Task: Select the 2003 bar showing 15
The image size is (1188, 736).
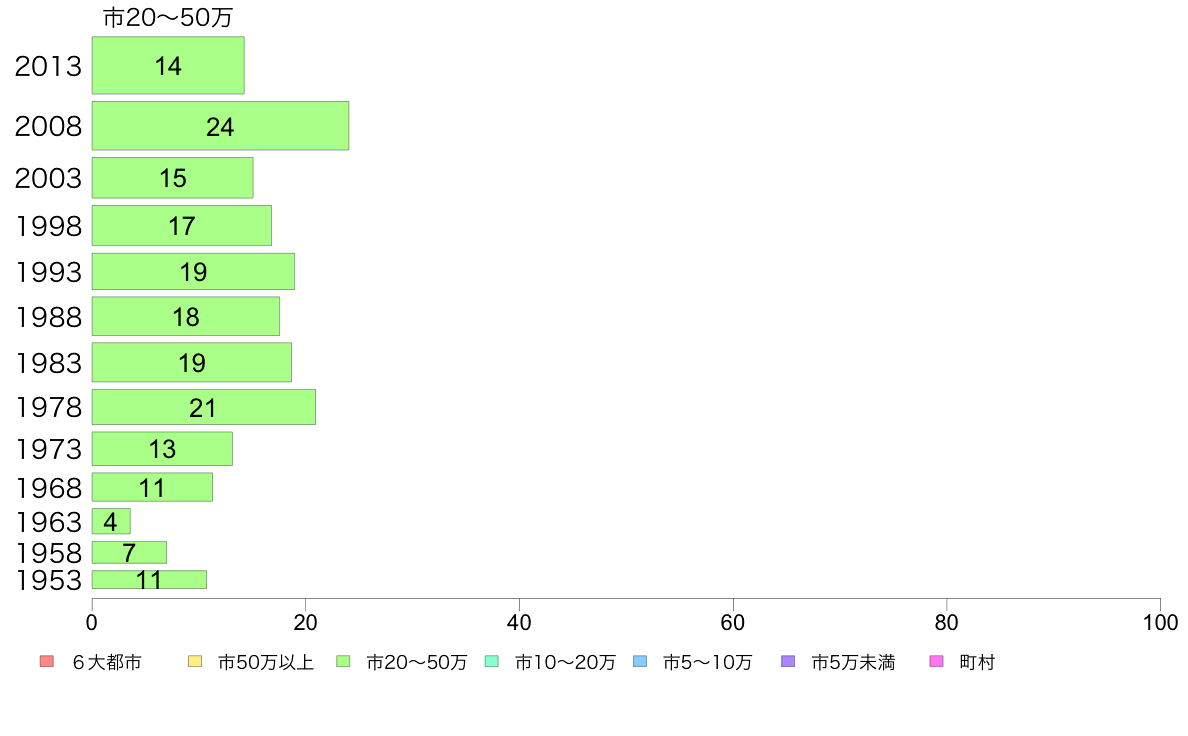Action: coord(173,178)
